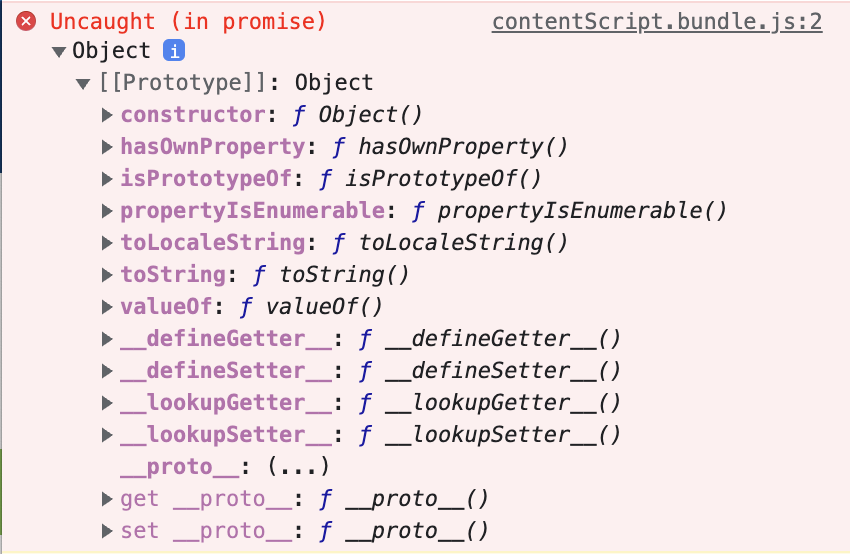Expand the __defineSetter__ entry
The image size is (850, 554).
pos(107,371)
